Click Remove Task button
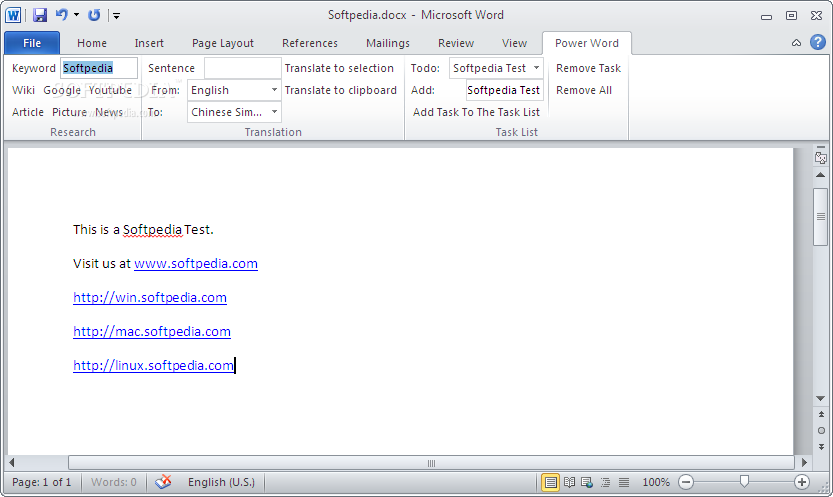Screen dimensions: 833x497 588,68
